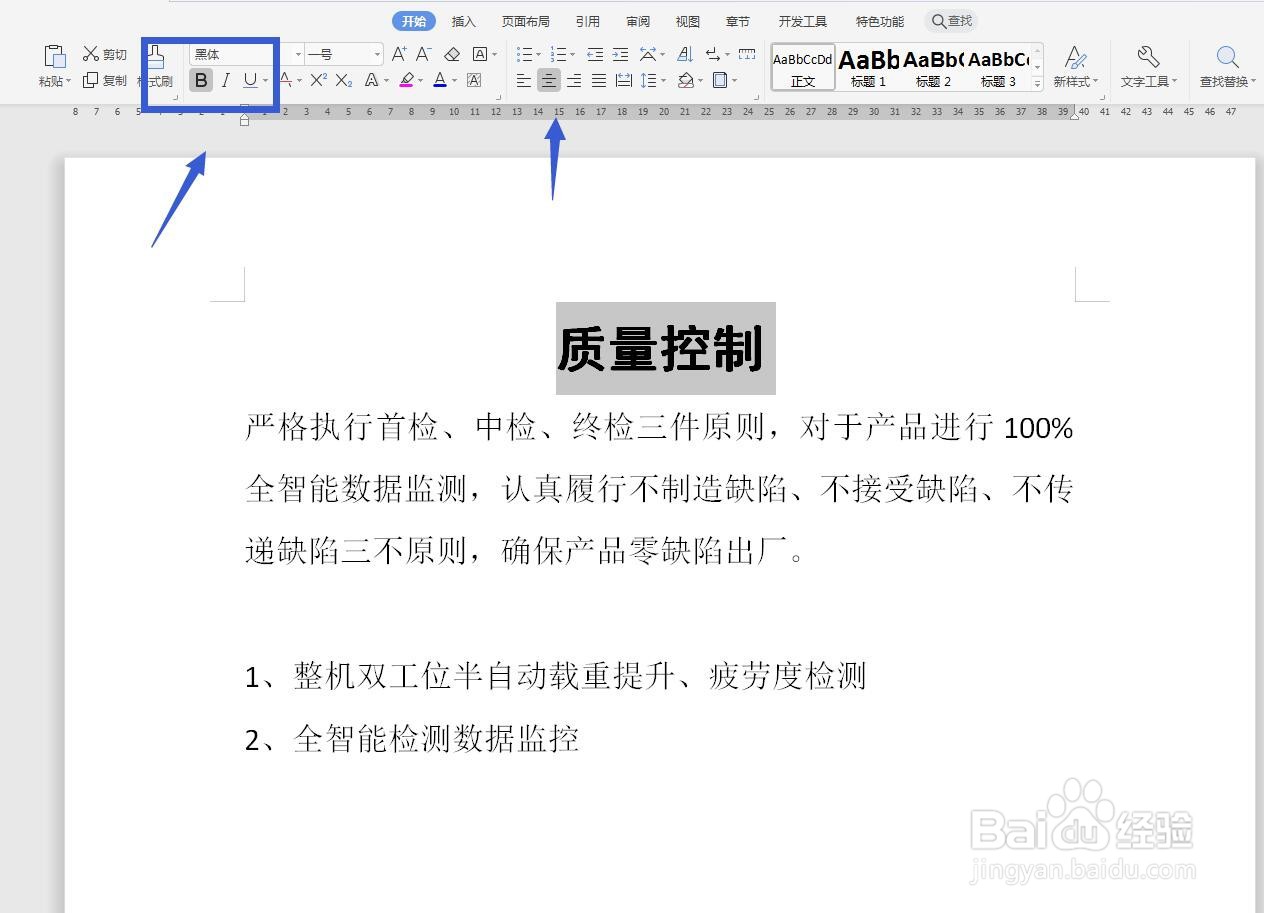Increase paragraph indent

[620, 54]
